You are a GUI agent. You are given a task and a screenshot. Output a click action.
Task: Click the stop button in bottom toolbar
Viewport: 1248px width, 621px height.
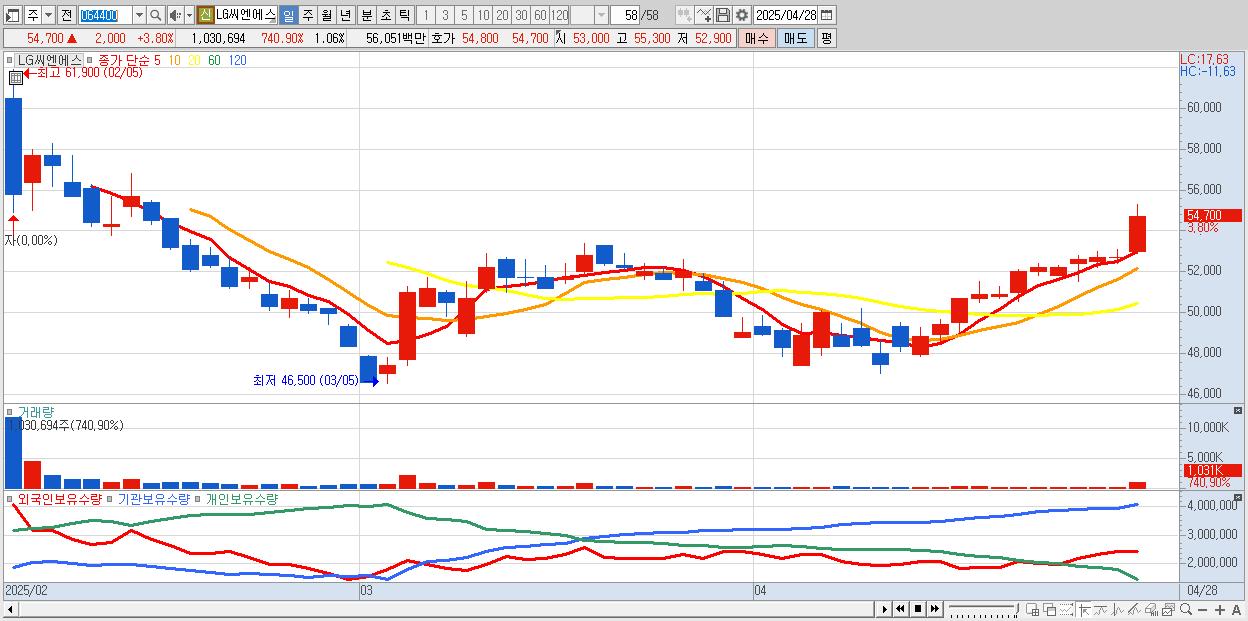918,609
